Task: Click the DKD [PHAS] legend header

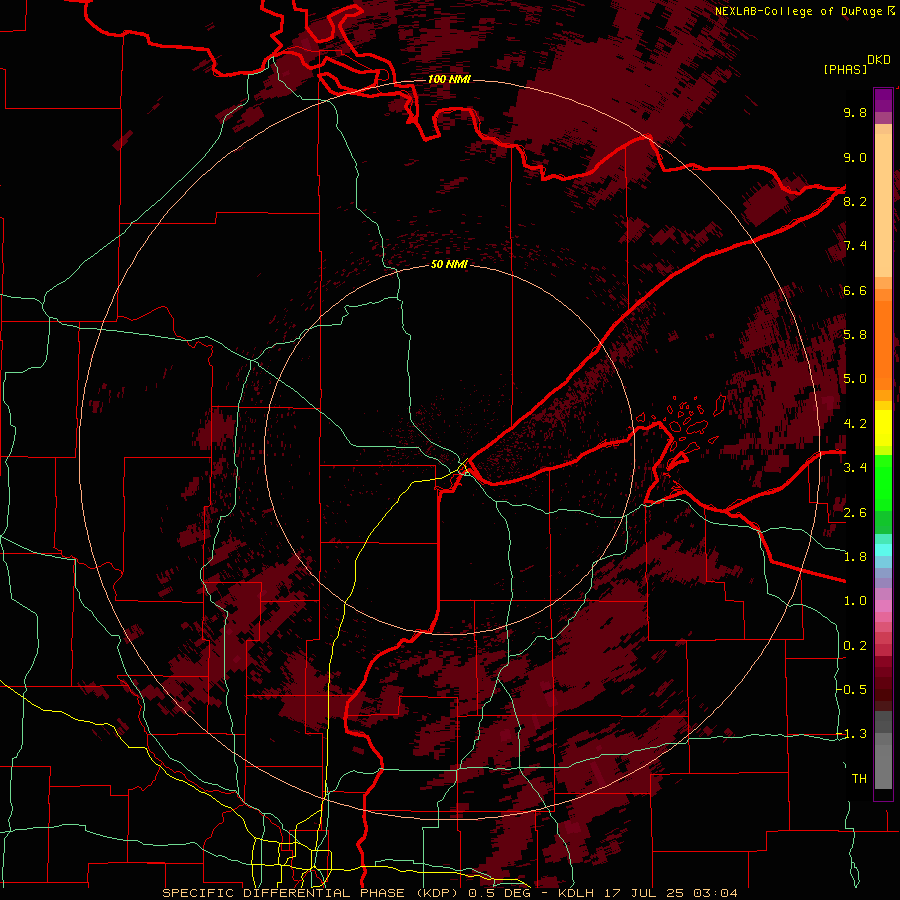Action: (857, 64)
